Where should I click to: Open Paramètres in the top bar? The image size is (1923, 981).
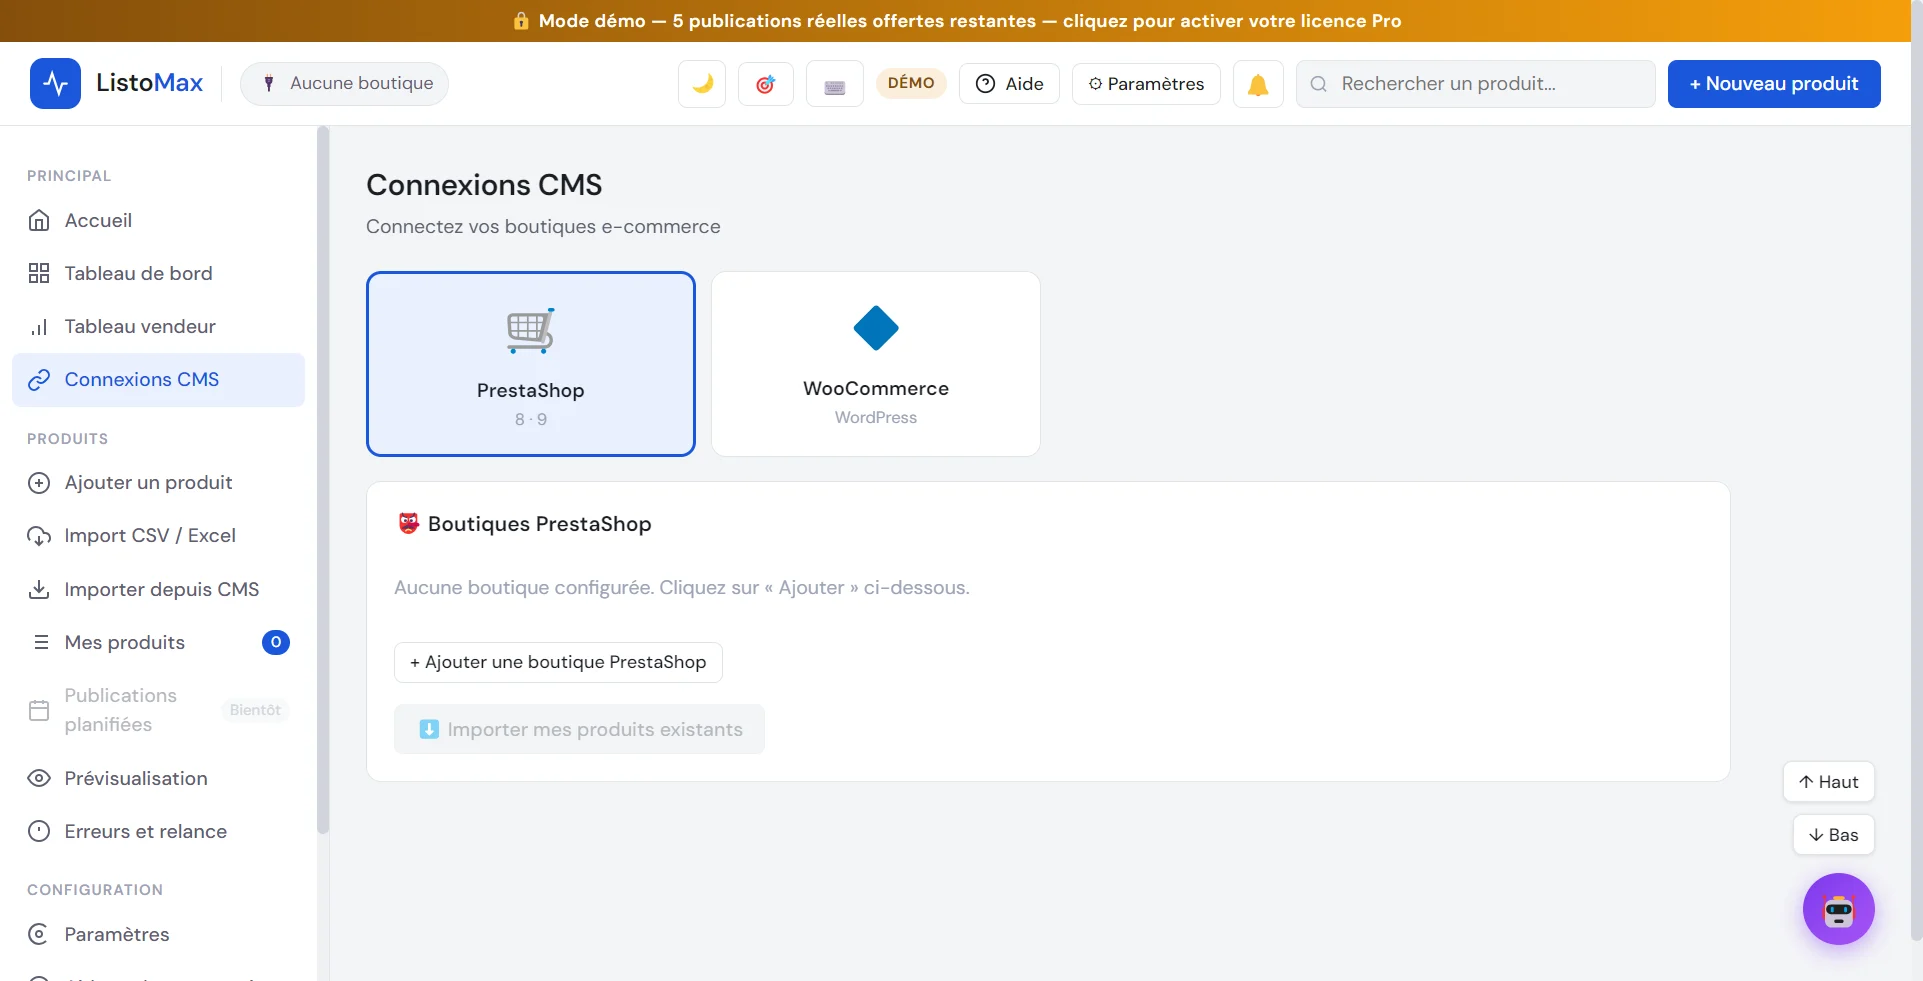coord(1146,84)
